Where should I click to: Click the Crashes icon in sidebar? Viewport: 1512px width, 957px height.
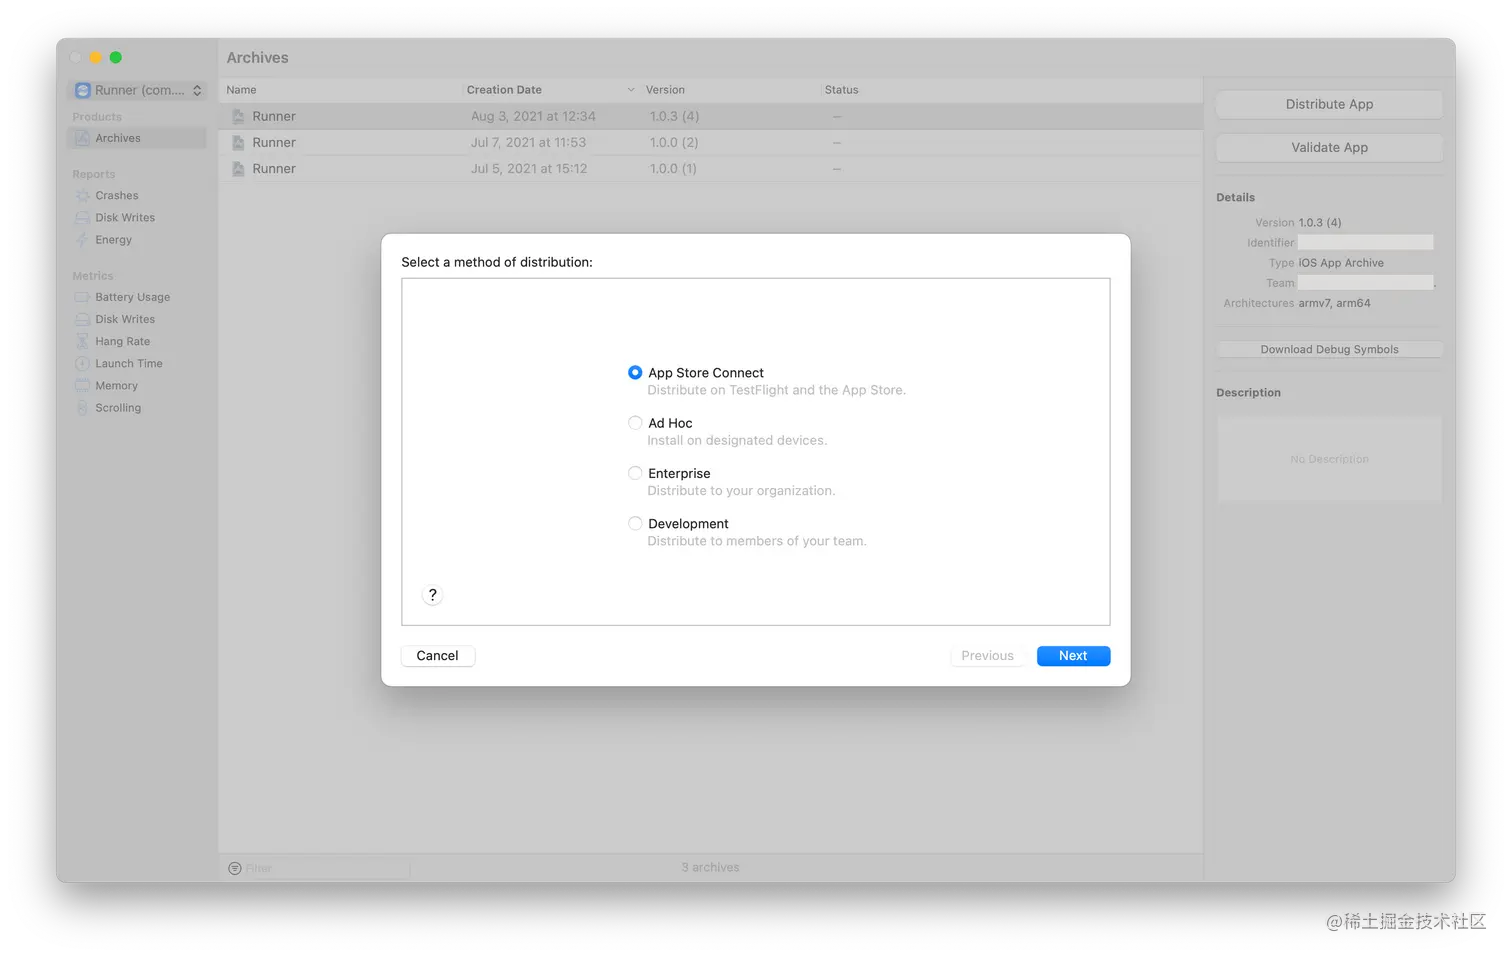click(x=82, y=196)
